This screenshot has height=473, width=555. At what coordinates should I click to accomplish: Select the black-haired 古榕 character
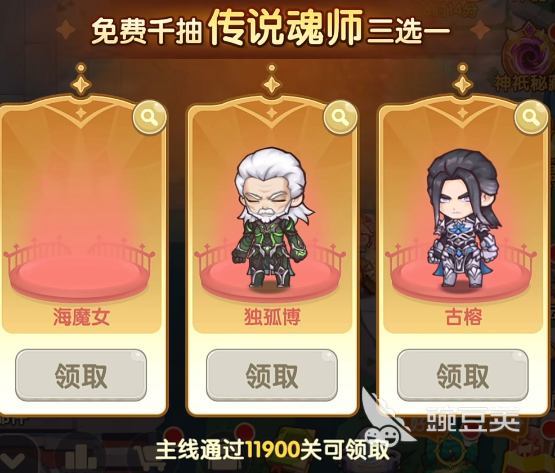[463, 218]
